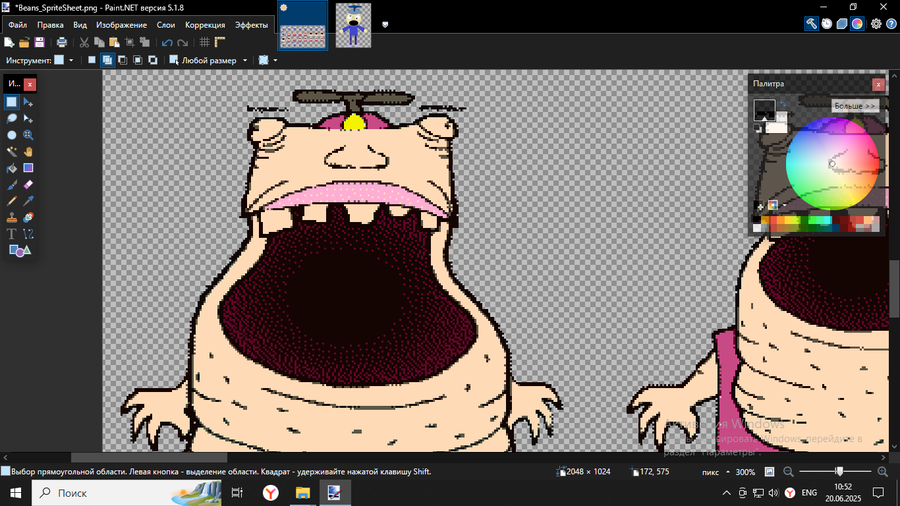Image resolution: width=900 pixels, height=506 pixels.
Task: Open the help question mark icon
Action: [891, 24]
